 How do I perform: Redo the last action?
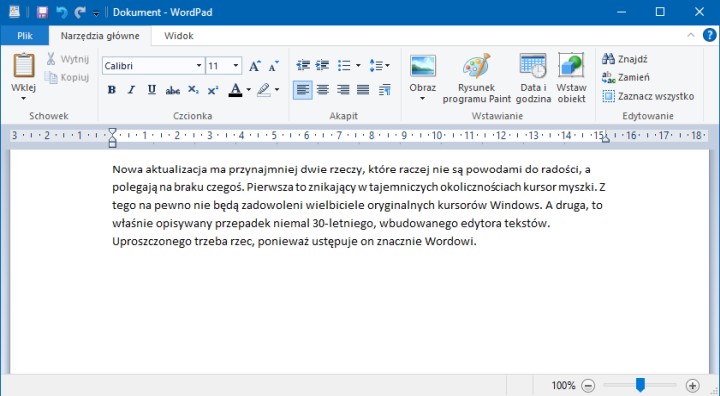tap(80, 12)
